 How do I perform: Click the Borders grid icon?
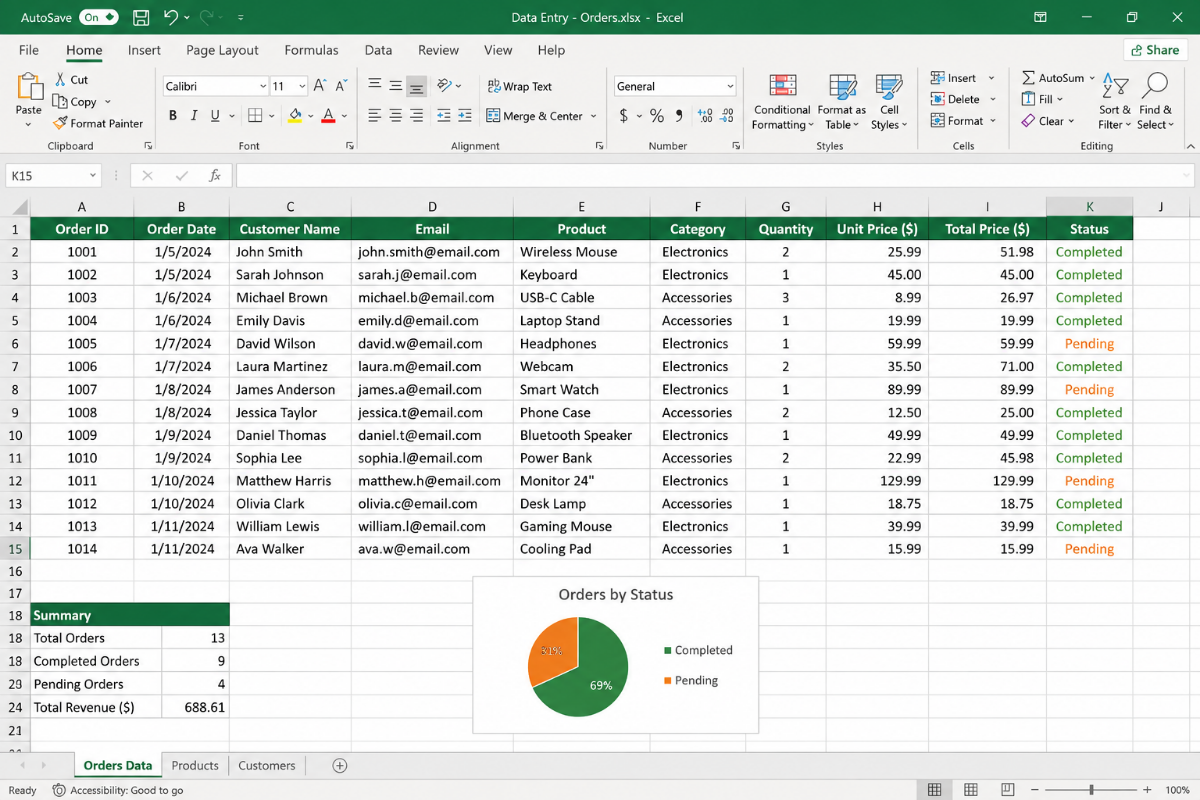click(255, 116)
